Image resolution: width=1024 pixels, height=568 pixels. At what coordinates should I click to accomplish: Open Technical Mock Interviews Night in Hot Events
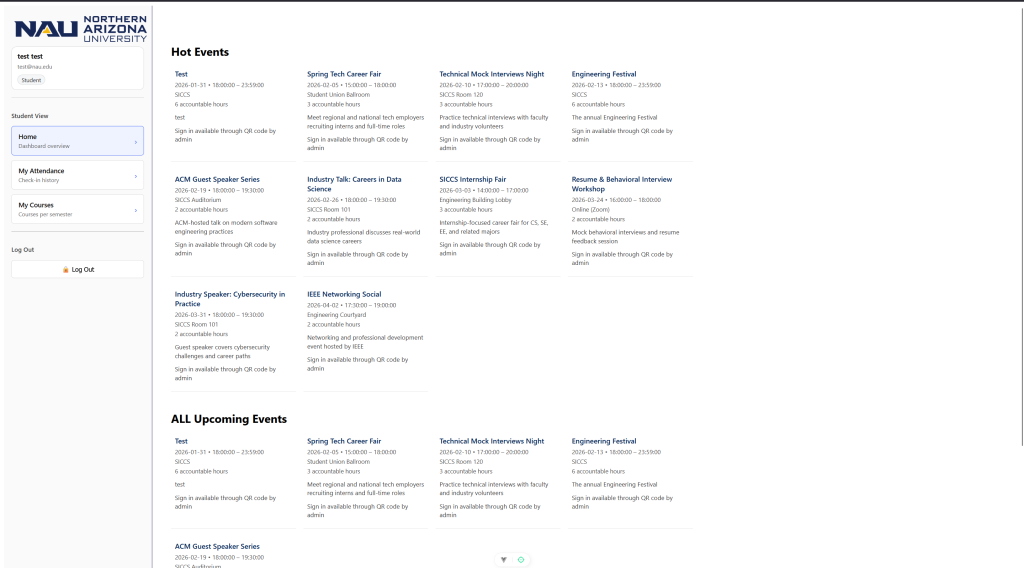491,74
